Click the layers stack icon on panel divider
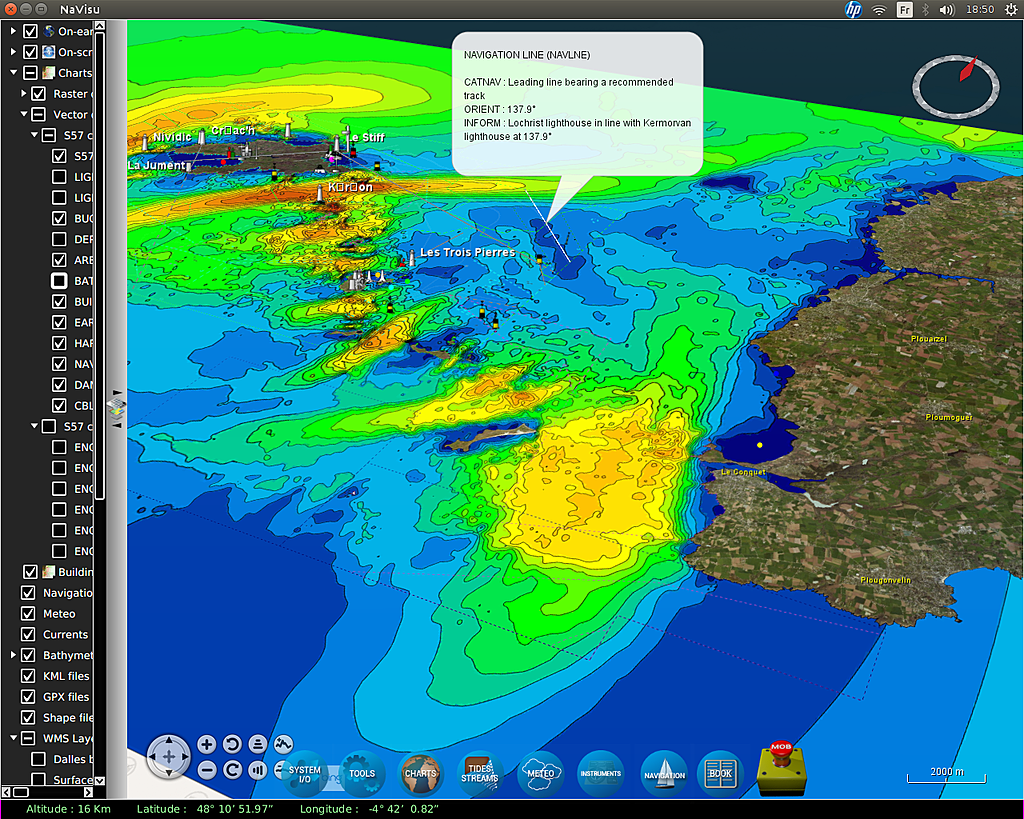The height and width of the screenshot is (819, 1024). (116, 408)
